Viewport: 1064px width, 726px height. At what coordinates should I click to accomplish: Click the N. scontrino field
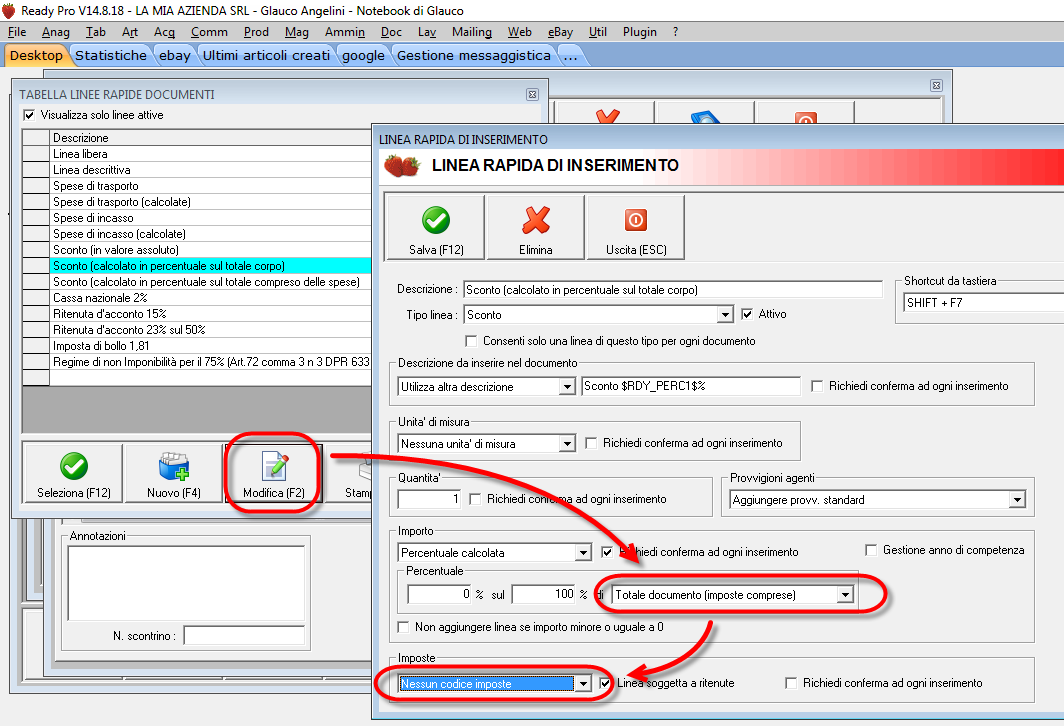pos(244,636)
